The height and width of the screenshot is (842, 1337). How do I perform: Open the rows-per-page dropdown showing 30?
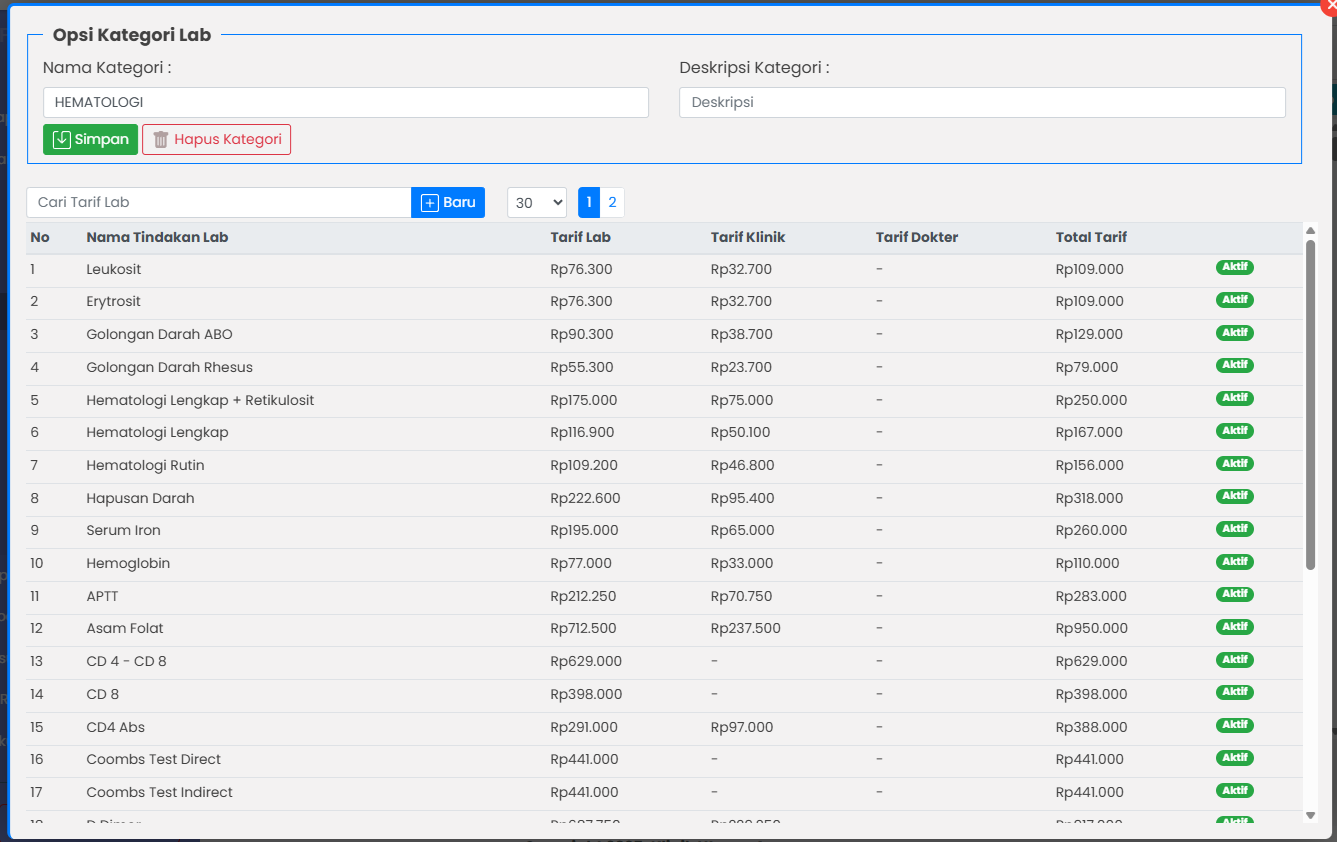point(536,202)
